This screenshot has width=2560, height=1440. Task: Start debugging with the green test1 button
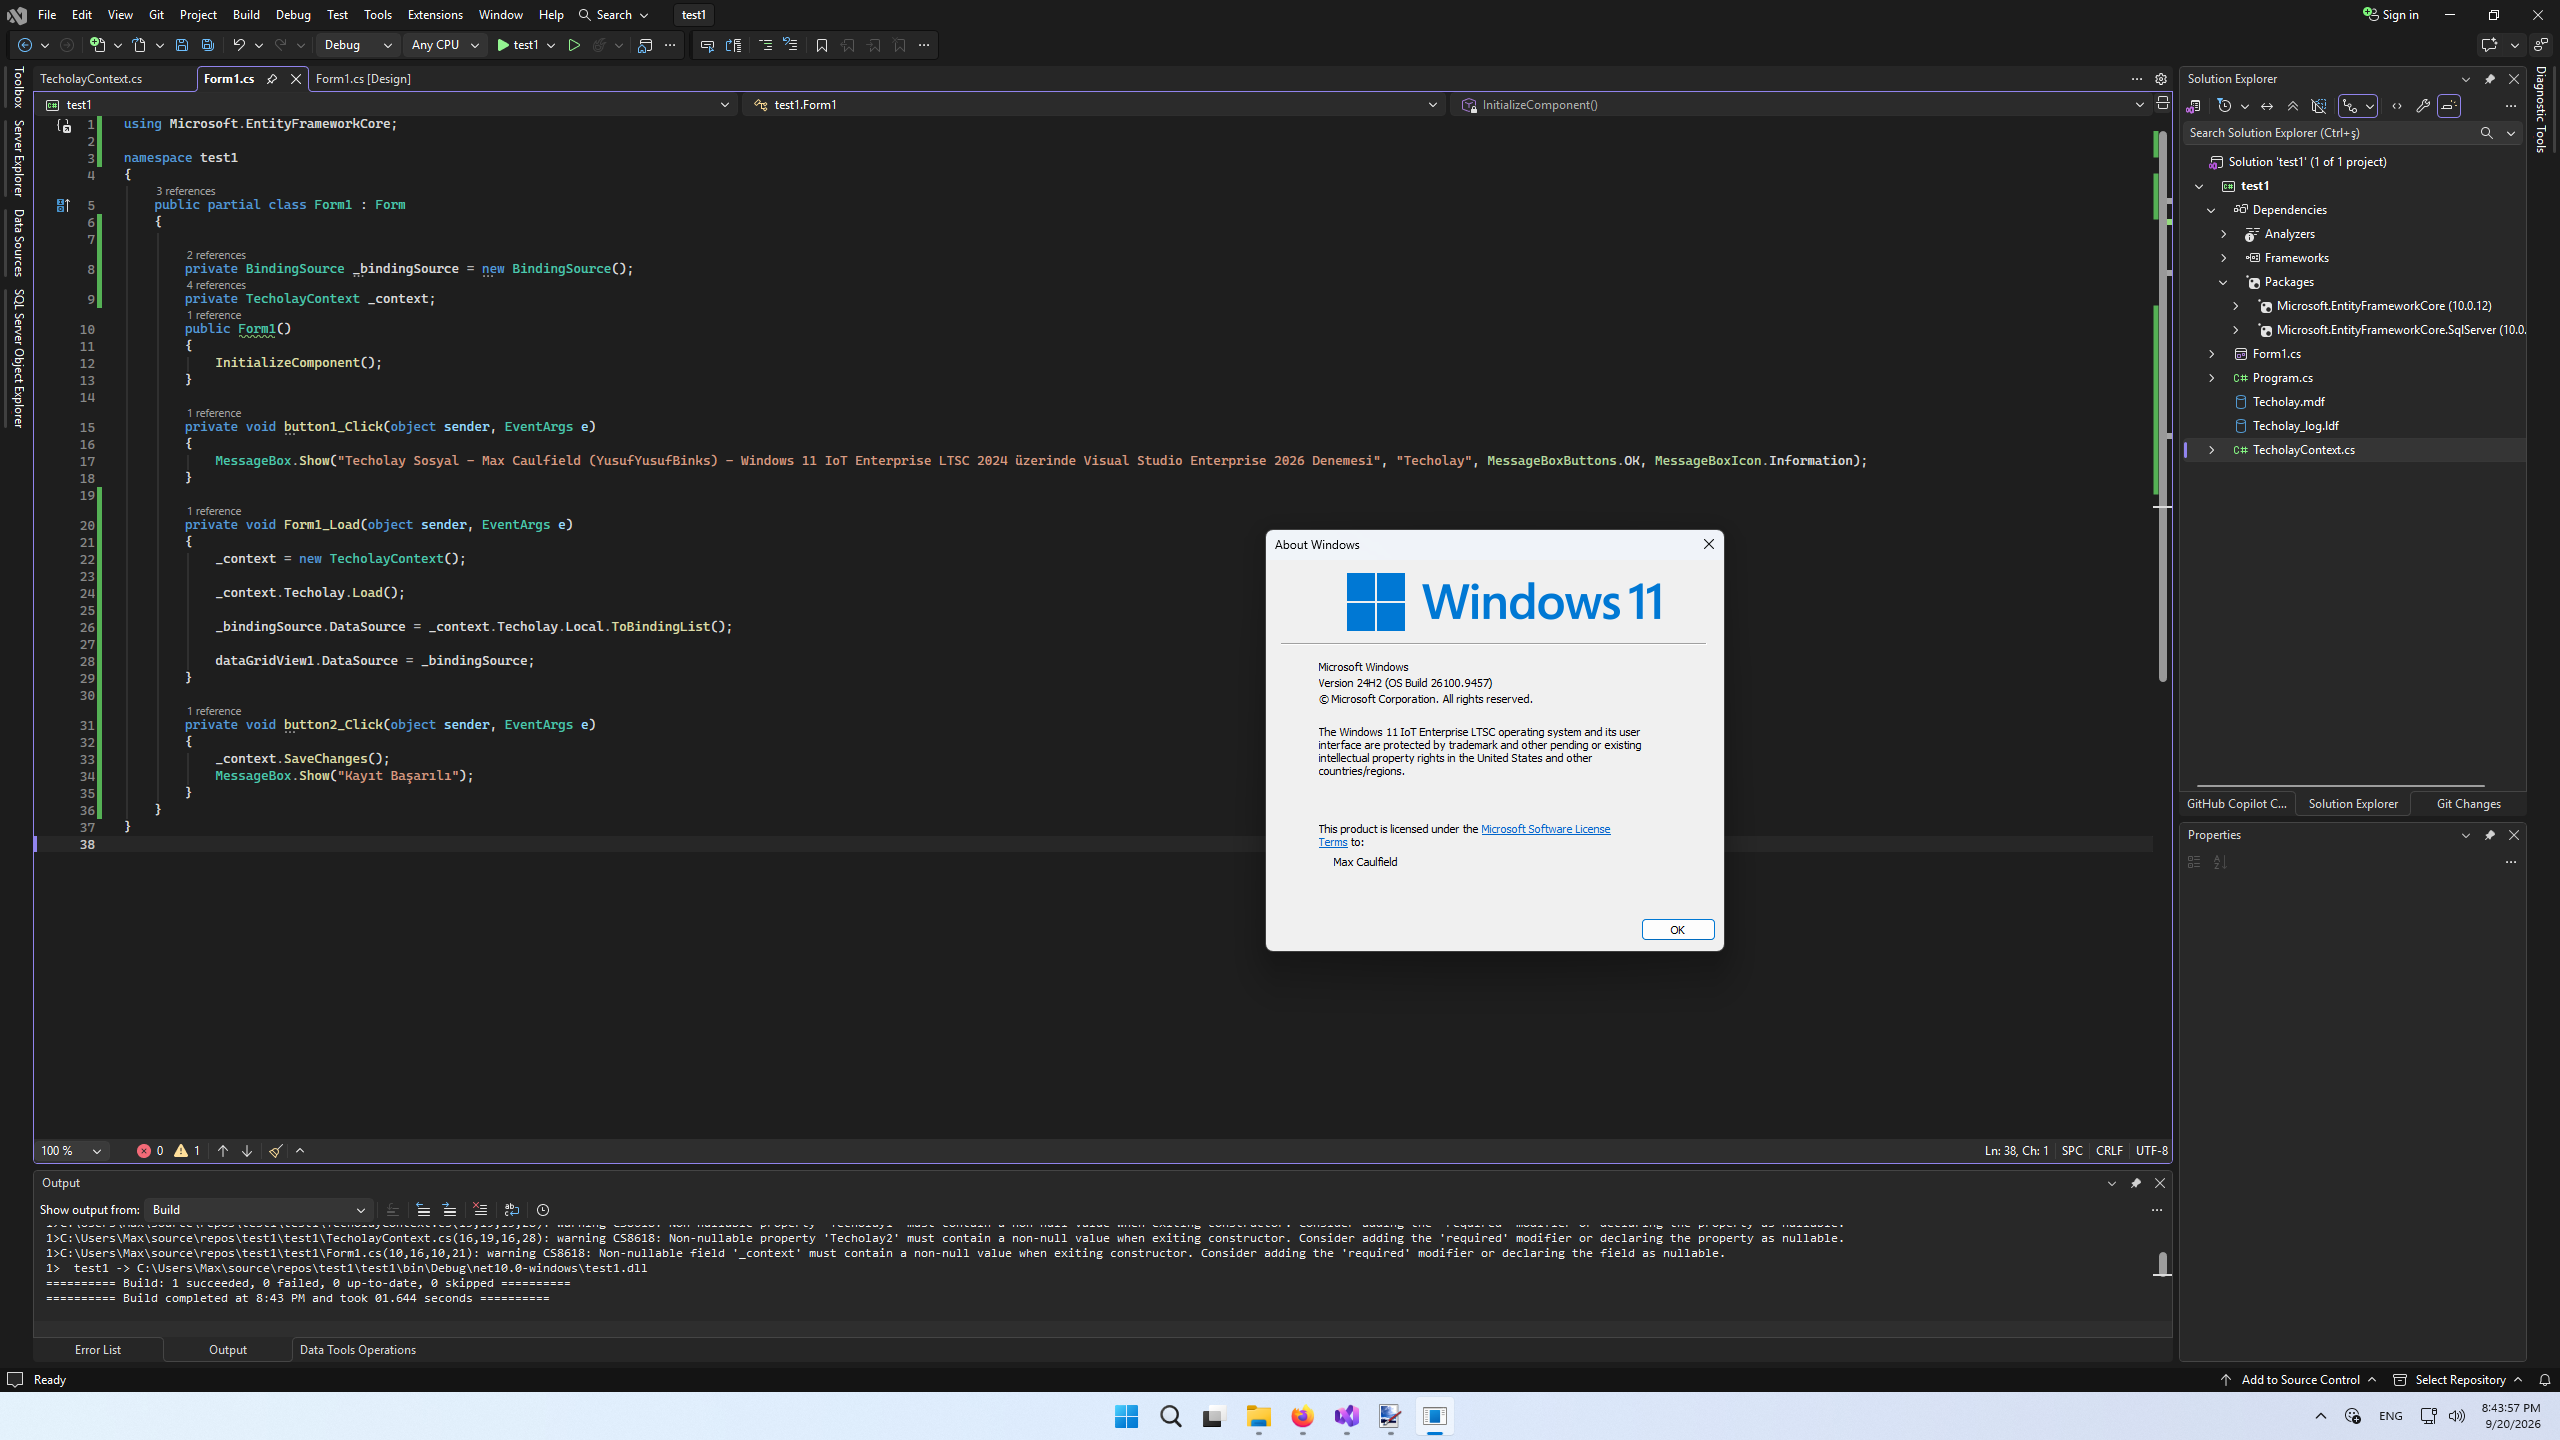coord(518,45)
